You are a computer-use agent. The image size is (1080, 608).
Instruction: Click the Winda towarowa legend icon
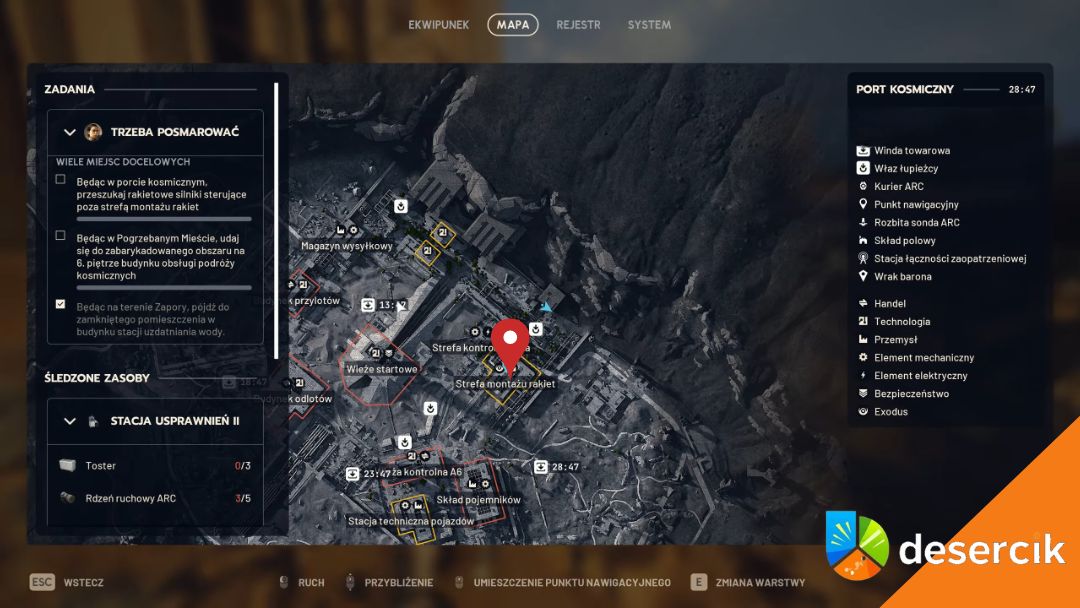863,151
